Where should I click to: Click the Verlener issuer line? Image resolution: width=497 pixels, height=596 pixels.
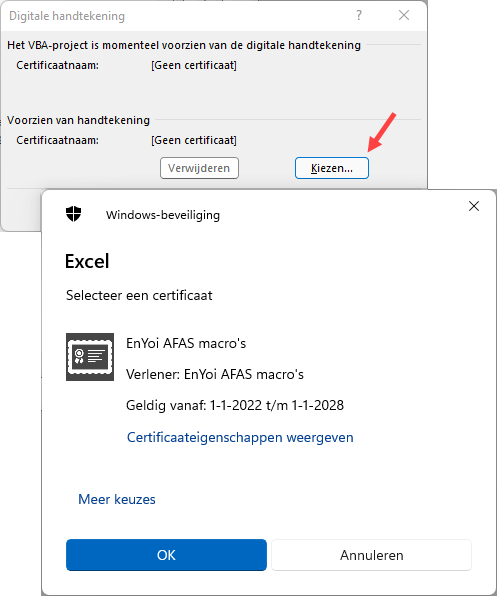click(215, 374)
